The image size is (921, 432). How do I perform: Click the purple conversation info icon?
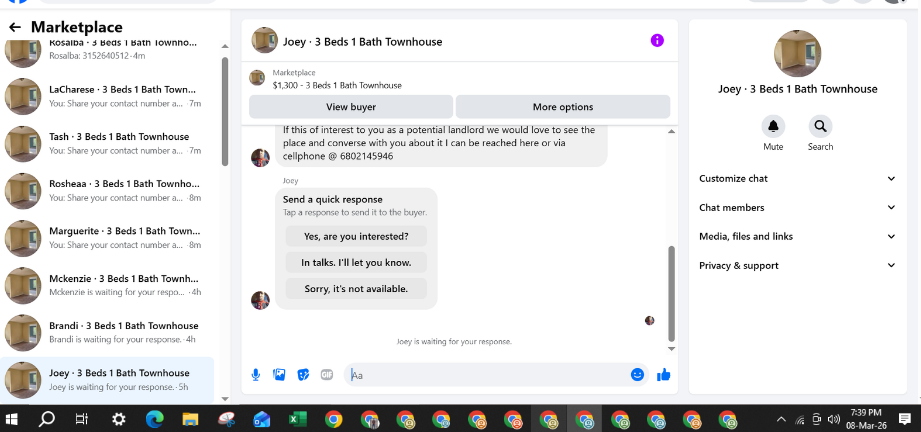coord(657,41)
